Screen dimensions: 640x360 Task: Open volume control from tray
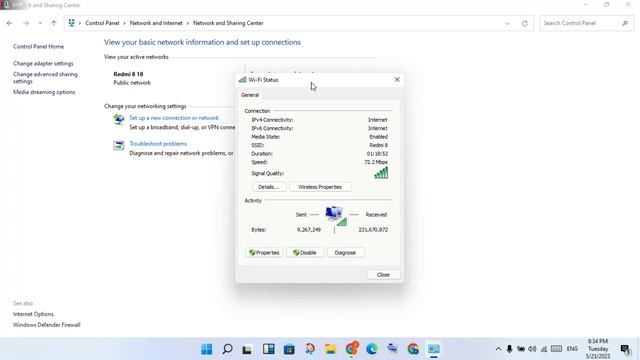click(x=532, y=349)
